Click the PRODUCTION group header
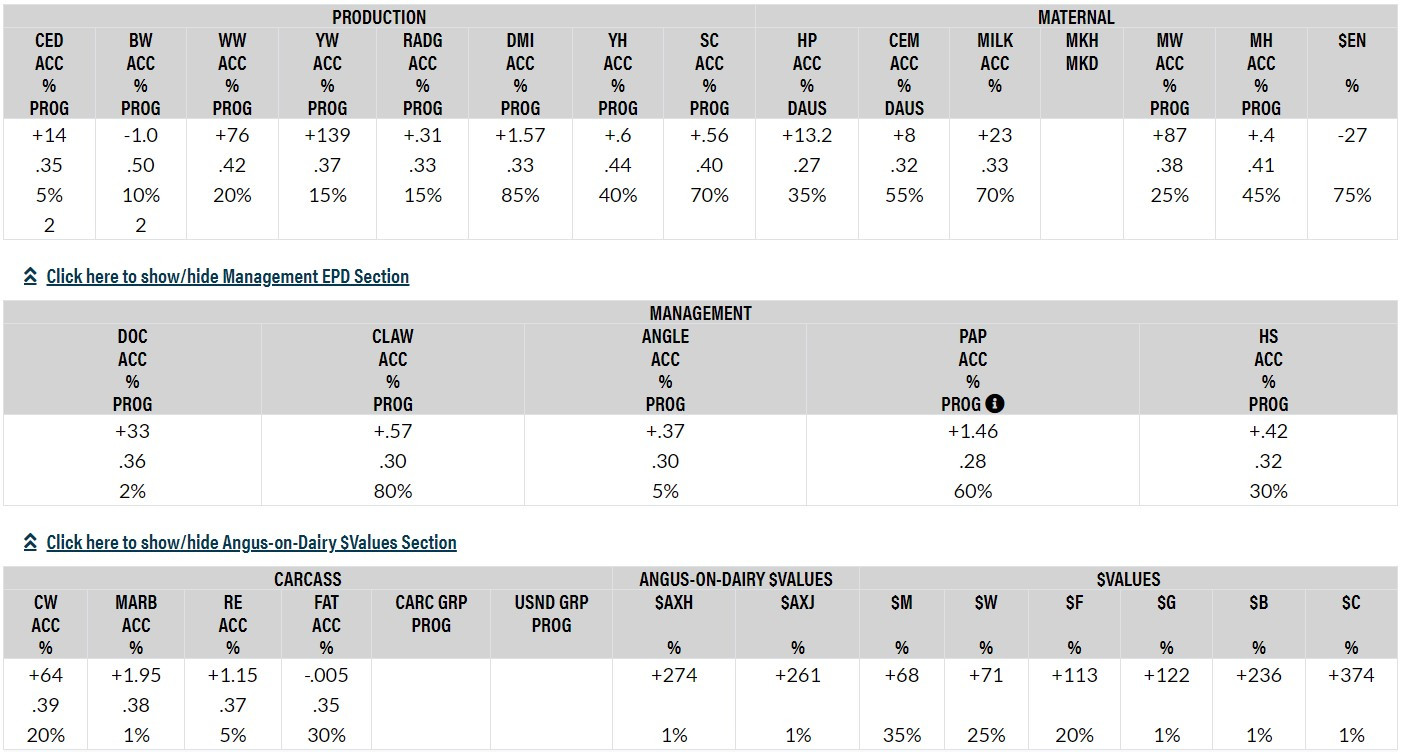The image size is (1406, 752). click(x=379, y=17)
